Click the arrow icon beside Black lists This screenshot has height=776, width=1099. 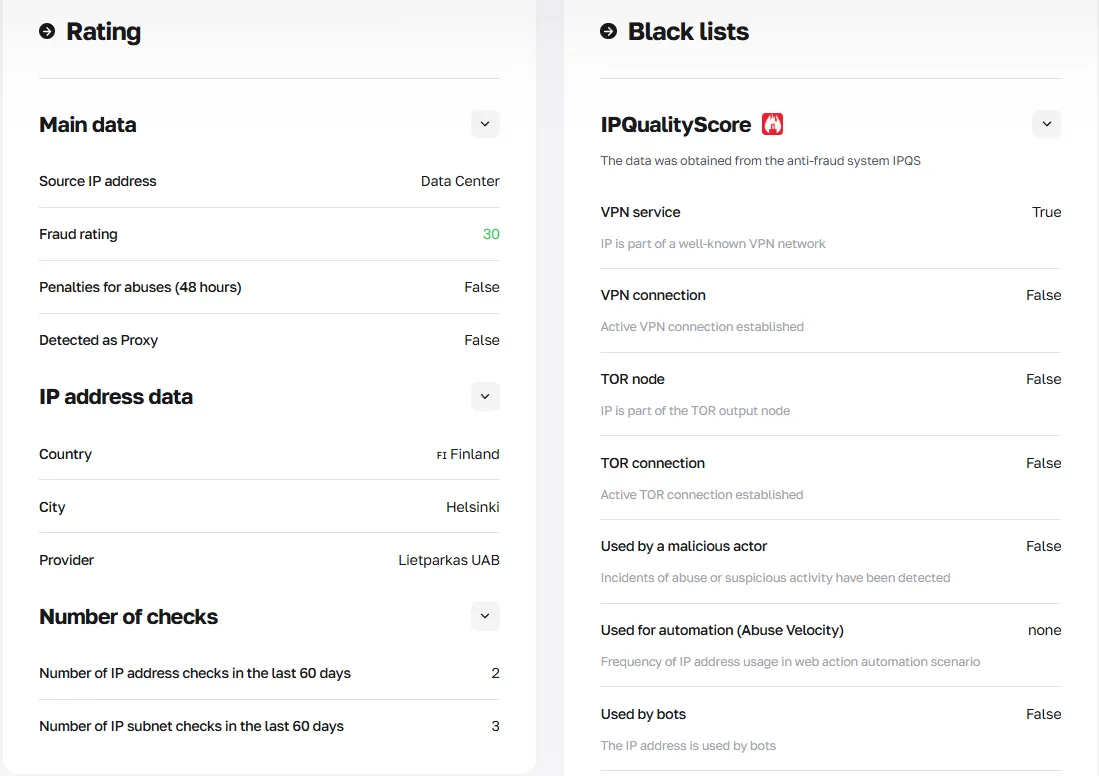[x=608, y=32]
